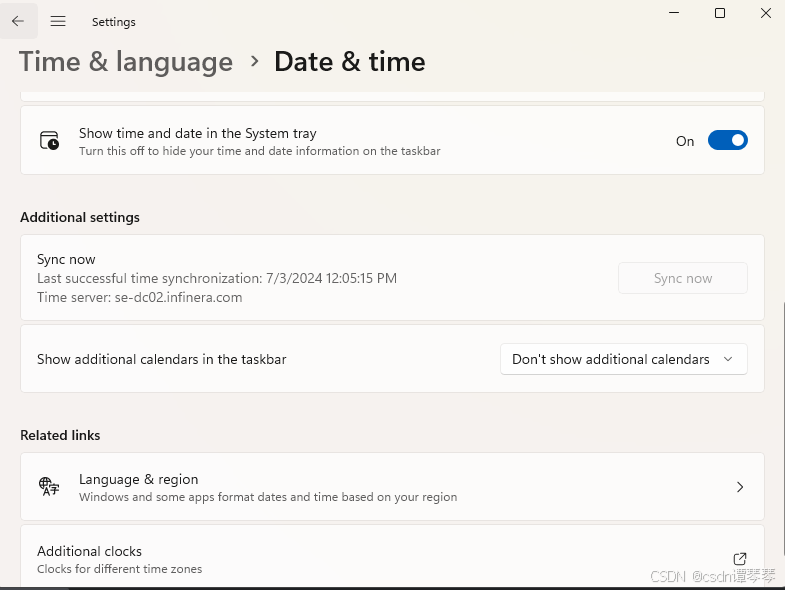Click the Additional clocks external link icon
Image resolution: width=785 pixels, height=590 pixels.
click(x=740, y=559)
